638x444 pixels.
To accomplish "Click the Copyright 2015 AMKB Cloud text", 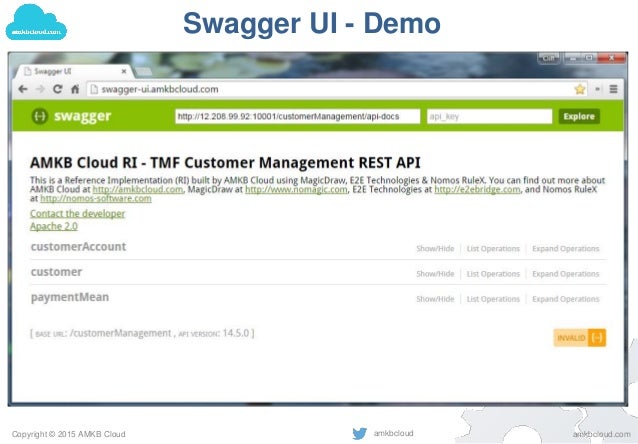I will 68,434.
